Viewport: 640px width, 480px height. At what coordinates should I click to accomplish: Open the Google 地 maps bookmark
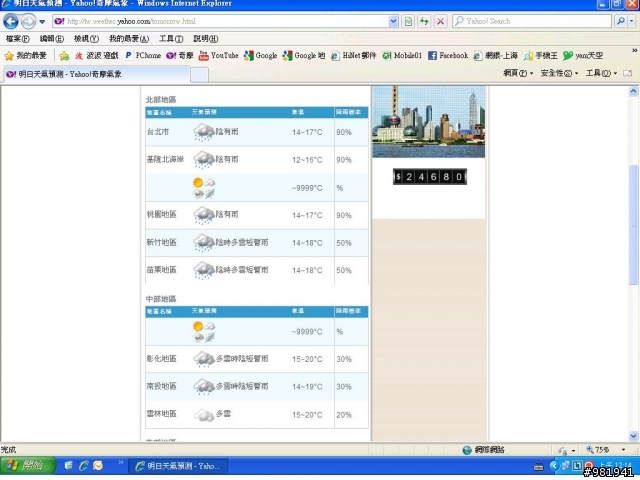304,56
